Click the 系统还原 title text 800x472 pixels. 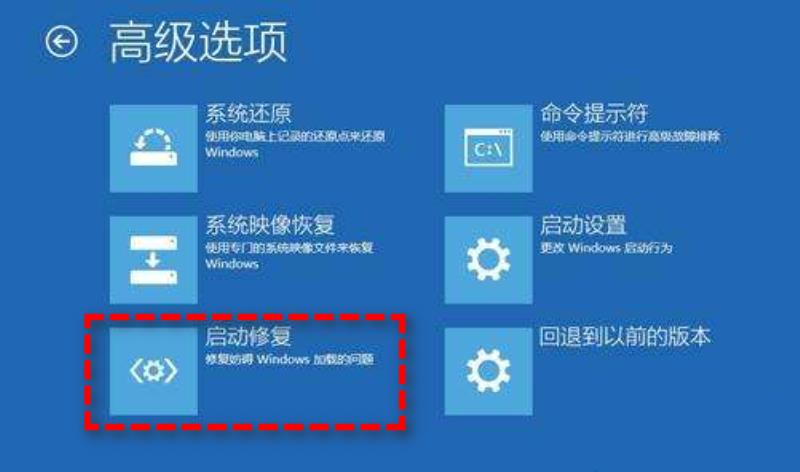tap(248, 114)
